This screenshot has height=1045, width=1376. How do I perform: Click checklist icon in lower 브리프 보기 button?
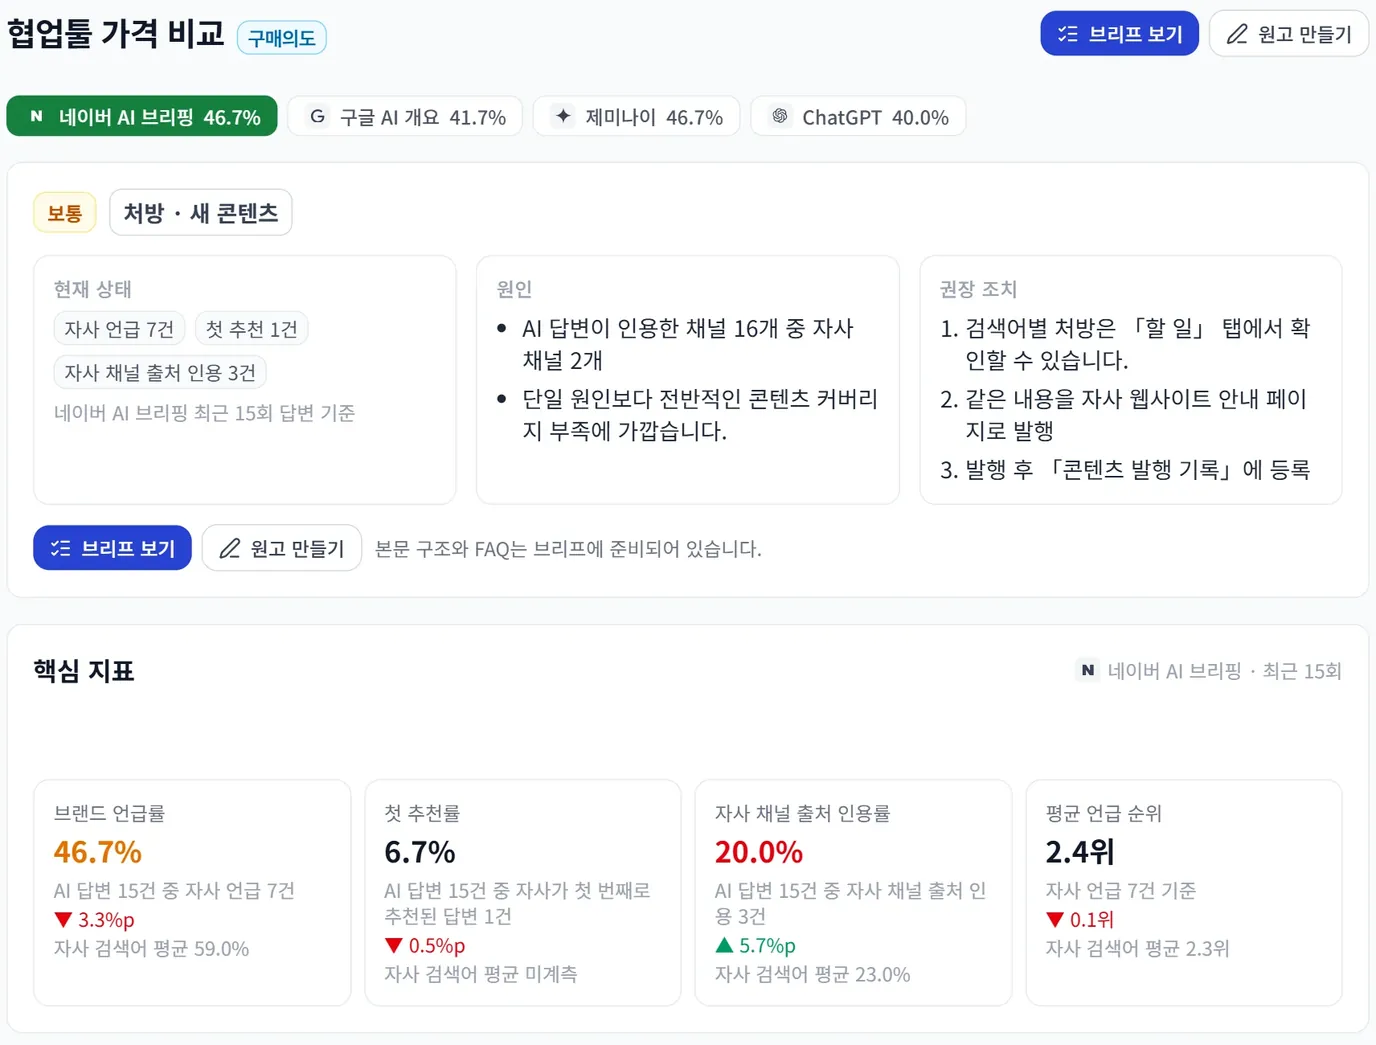point(60,548)
